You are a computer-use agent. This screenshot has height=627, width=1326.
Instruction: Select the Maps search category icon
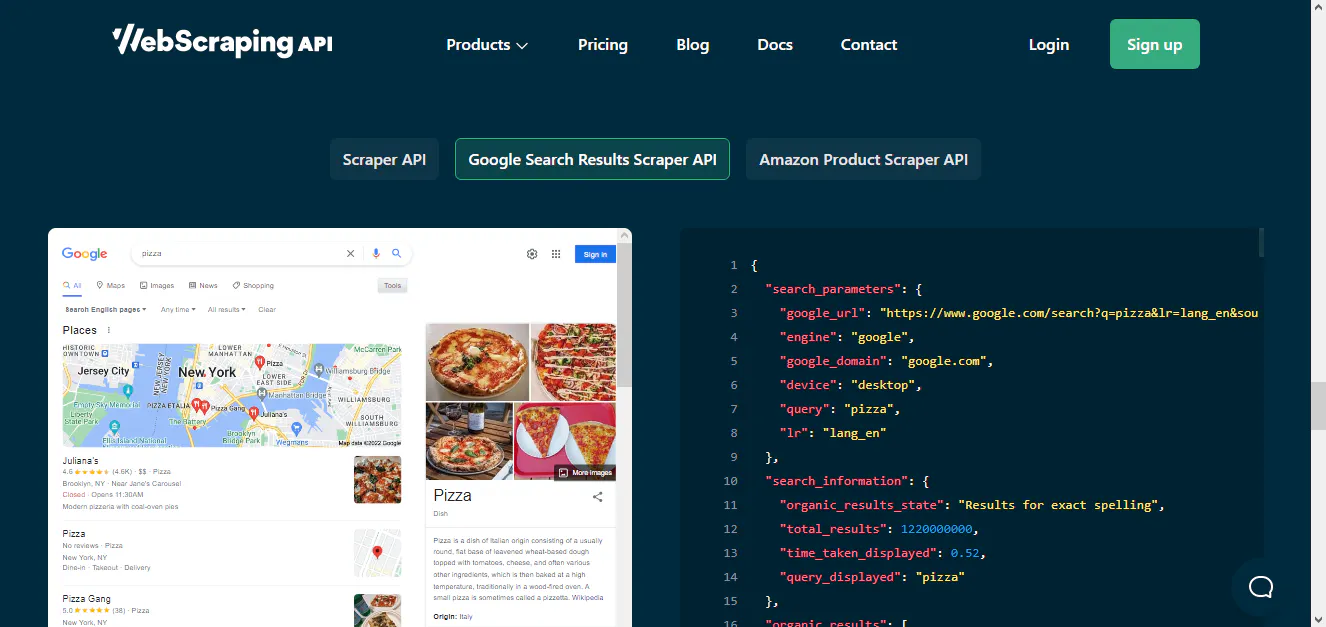coord(101,285)
